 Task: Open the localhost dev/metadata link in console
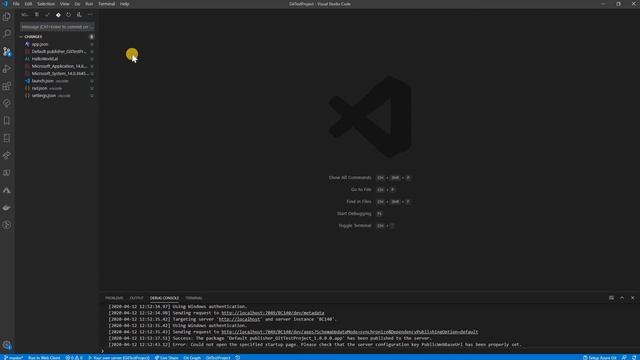click(x=273, y=313)
